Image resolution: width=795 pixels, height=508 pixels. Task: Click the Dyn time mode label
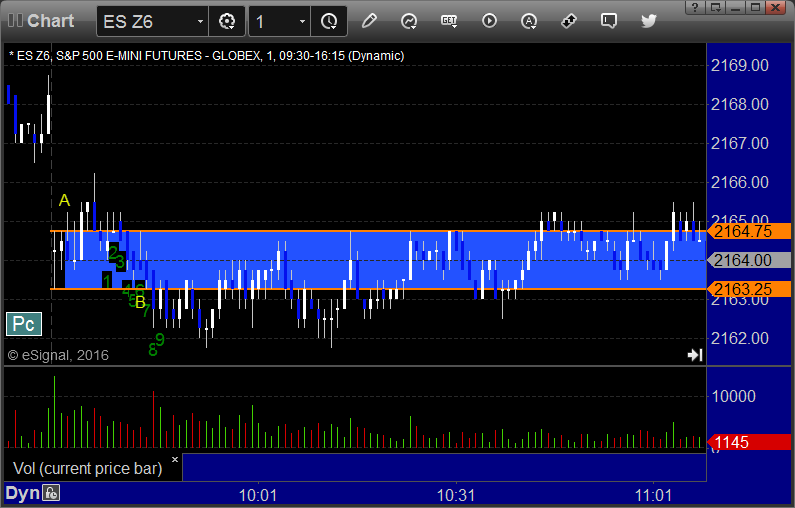(x=22, y=493)
